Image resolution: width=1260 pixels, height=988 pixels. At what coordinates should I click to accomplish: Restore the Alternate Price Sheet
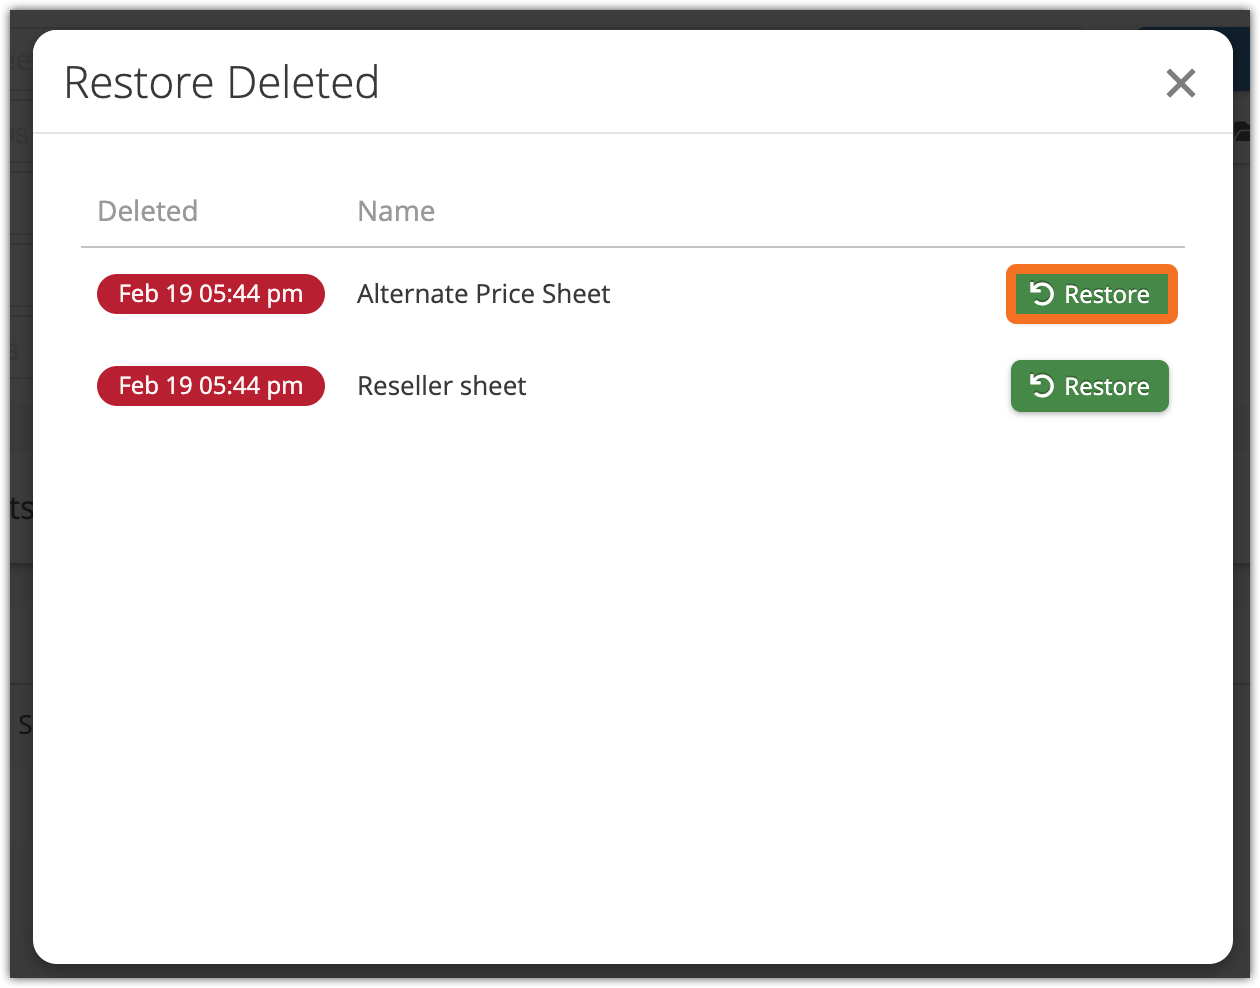pyautogui.click(x=1090, y=294)
